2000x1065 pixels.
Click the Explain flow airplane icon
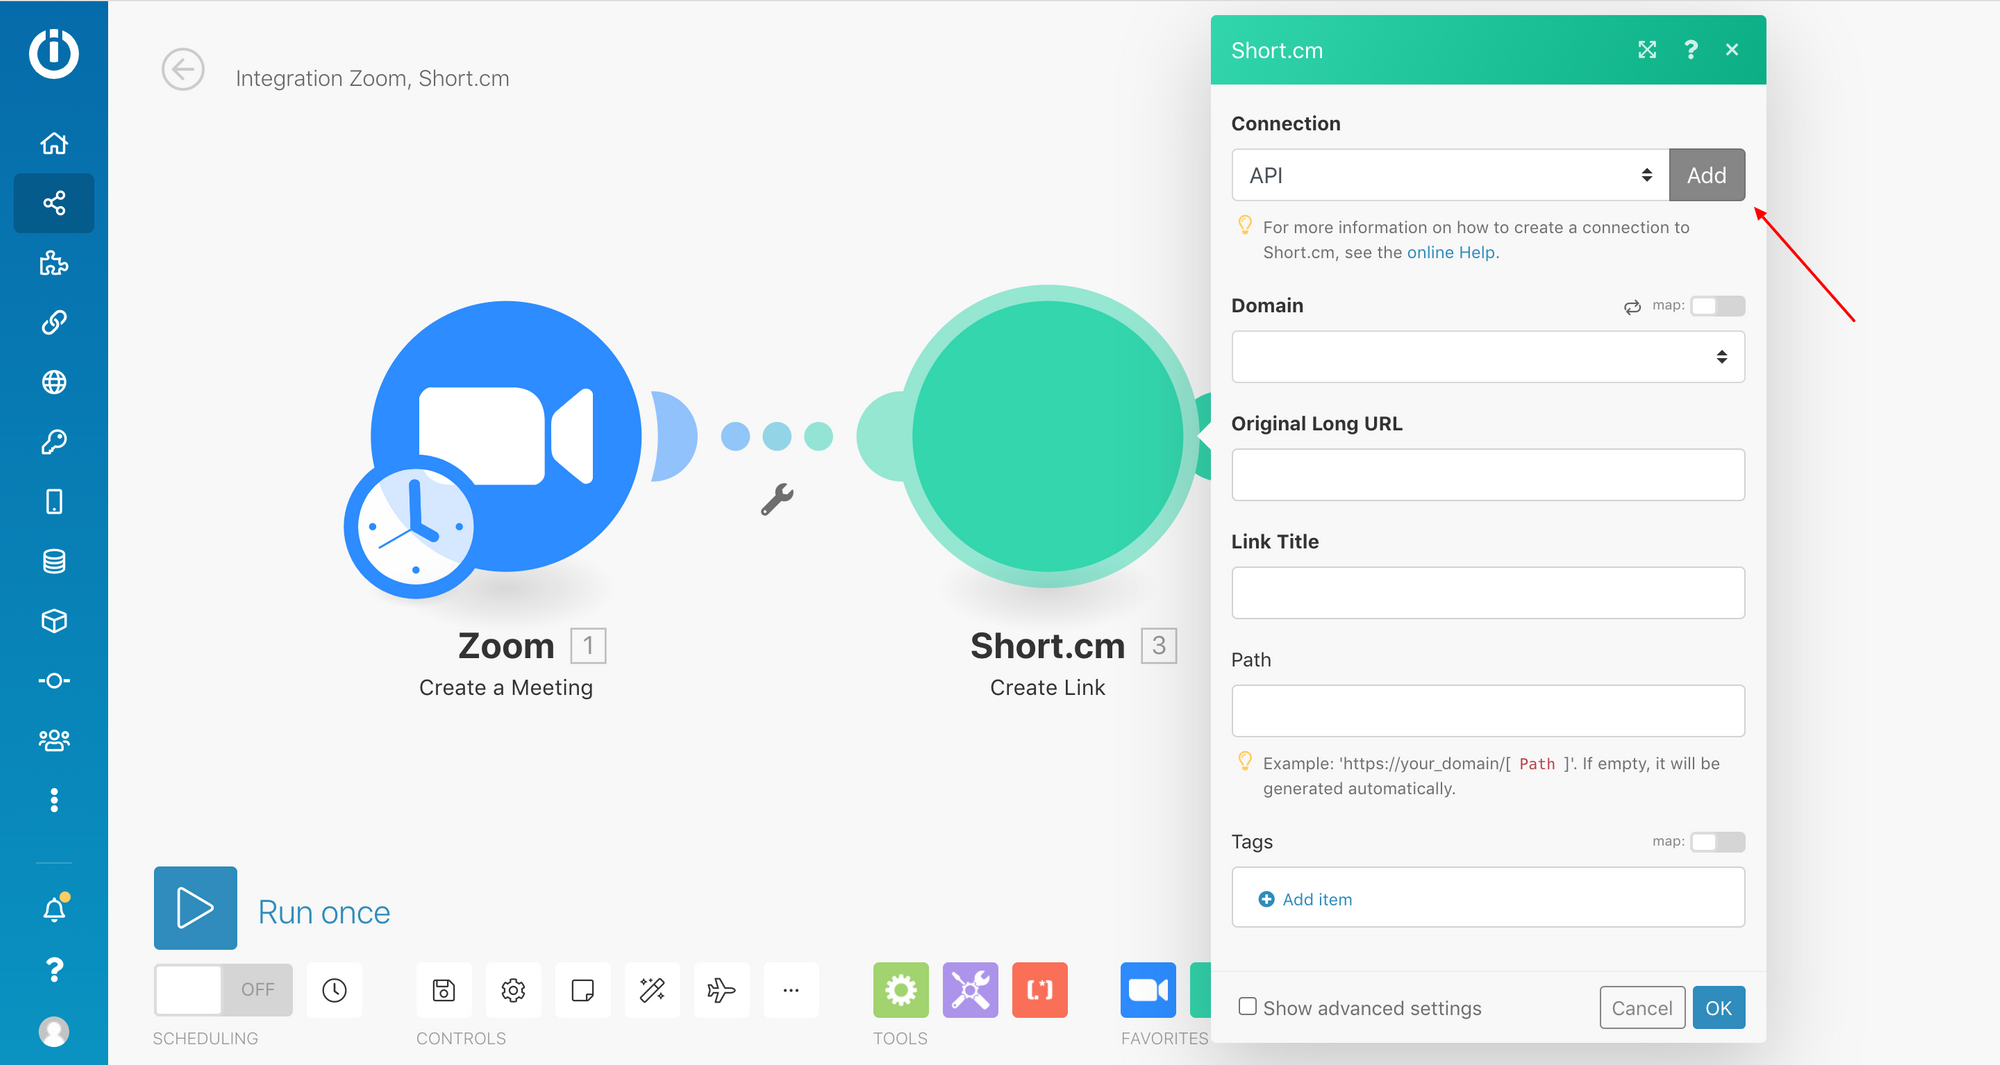point(721,990)
